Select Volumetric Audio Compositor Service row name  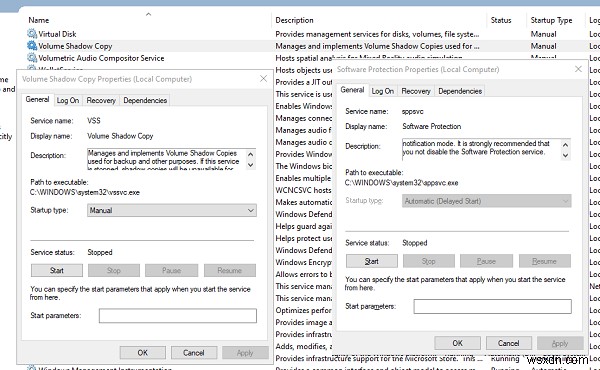(x=101, y=58)
